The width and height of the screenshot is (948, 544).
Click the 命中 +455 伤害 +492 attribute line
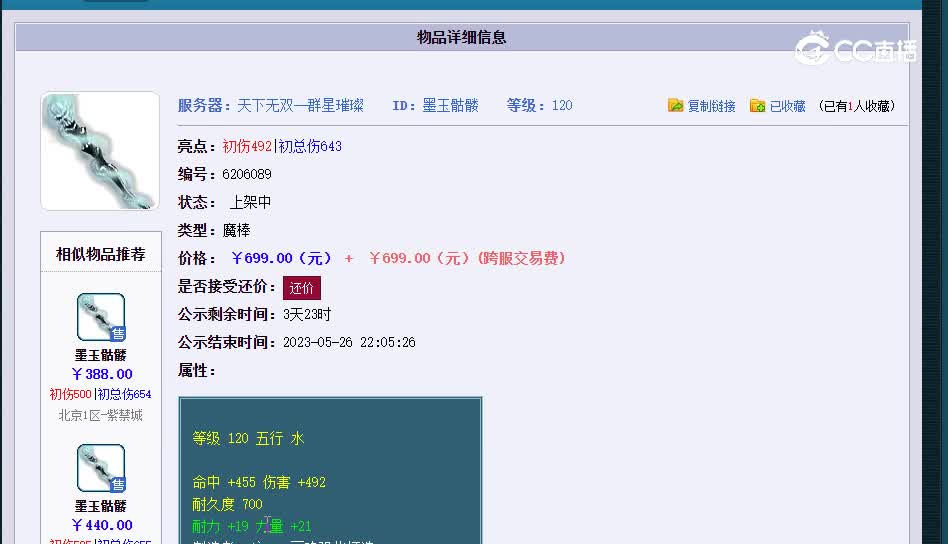259,482
